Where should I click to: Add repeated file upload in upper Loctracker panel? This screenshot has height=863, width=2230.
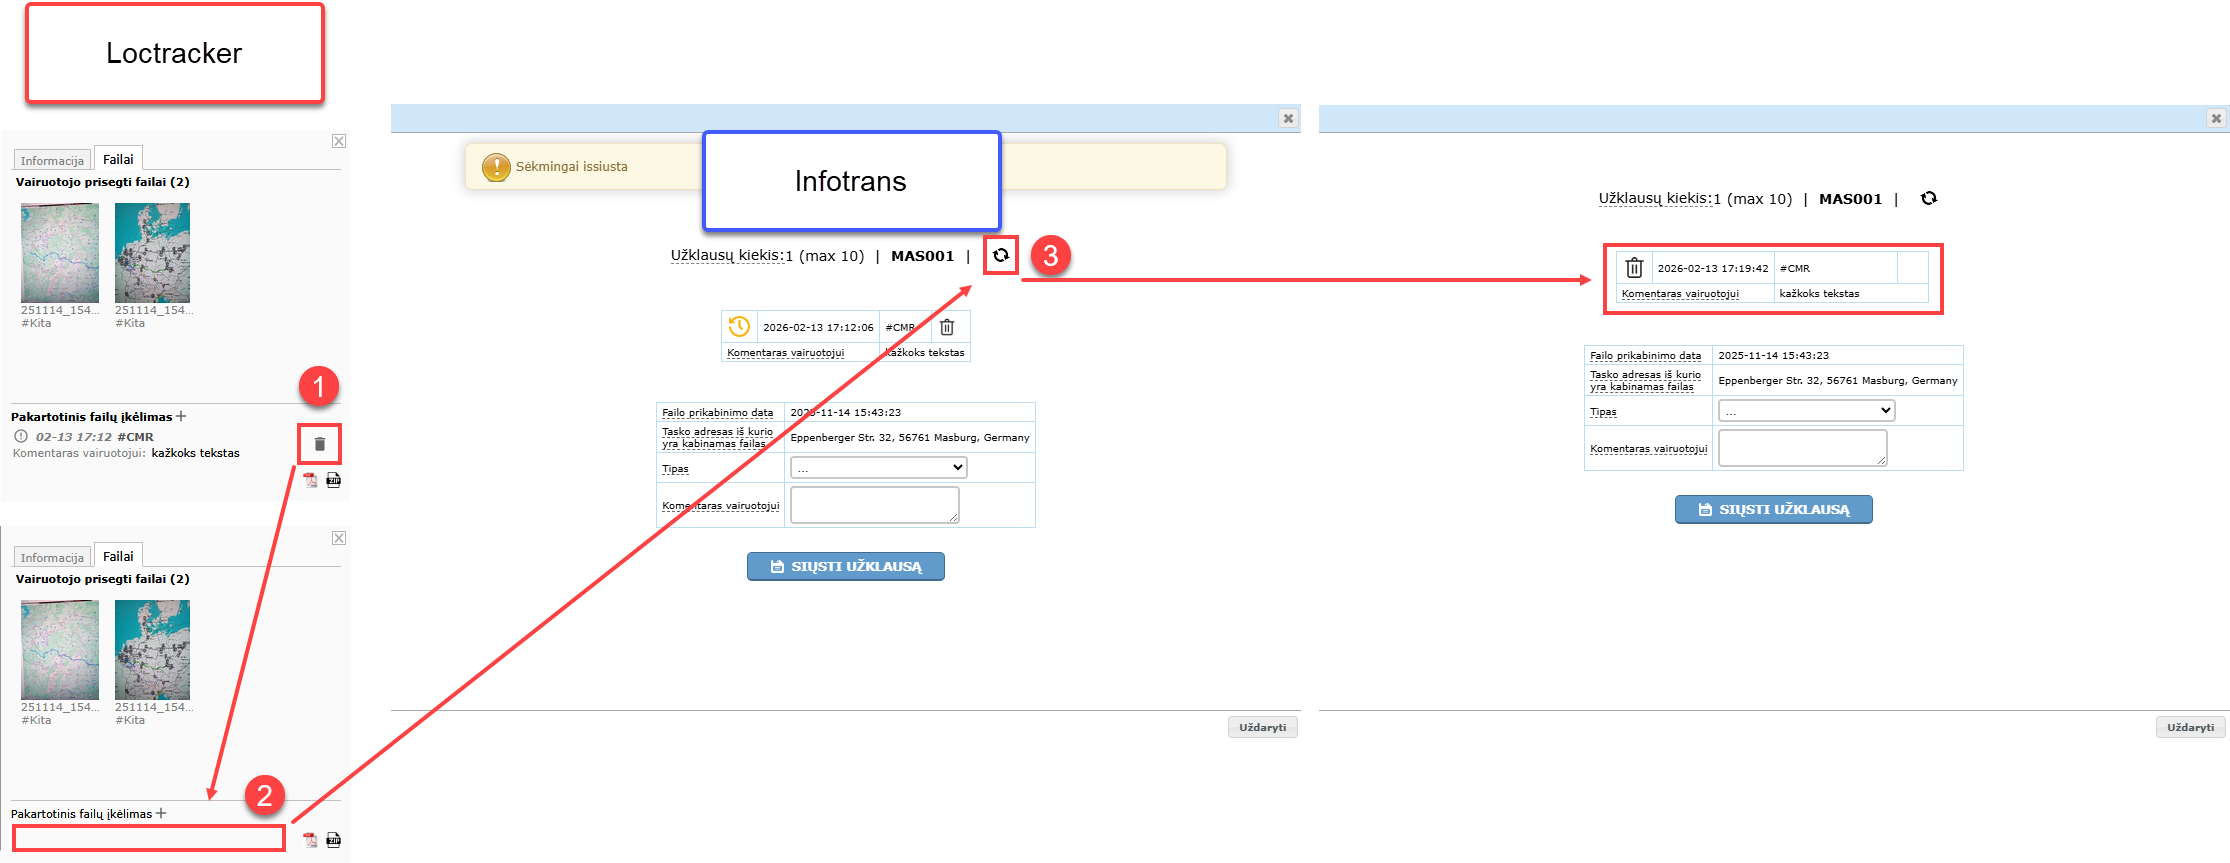(181, 416)
